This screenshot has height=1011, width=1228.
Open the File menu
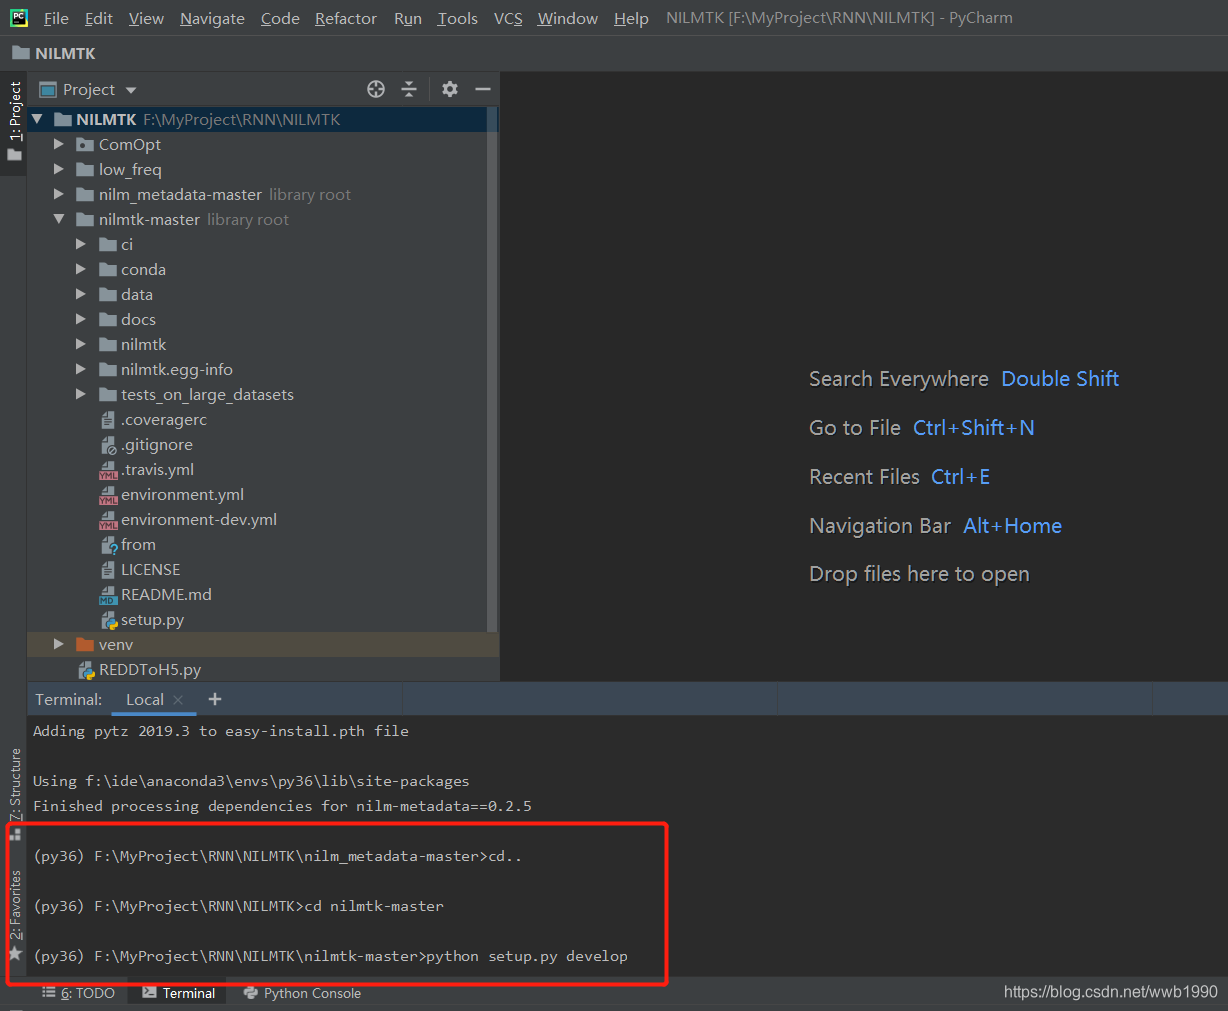pyautogui.click(x=56, y=18)
